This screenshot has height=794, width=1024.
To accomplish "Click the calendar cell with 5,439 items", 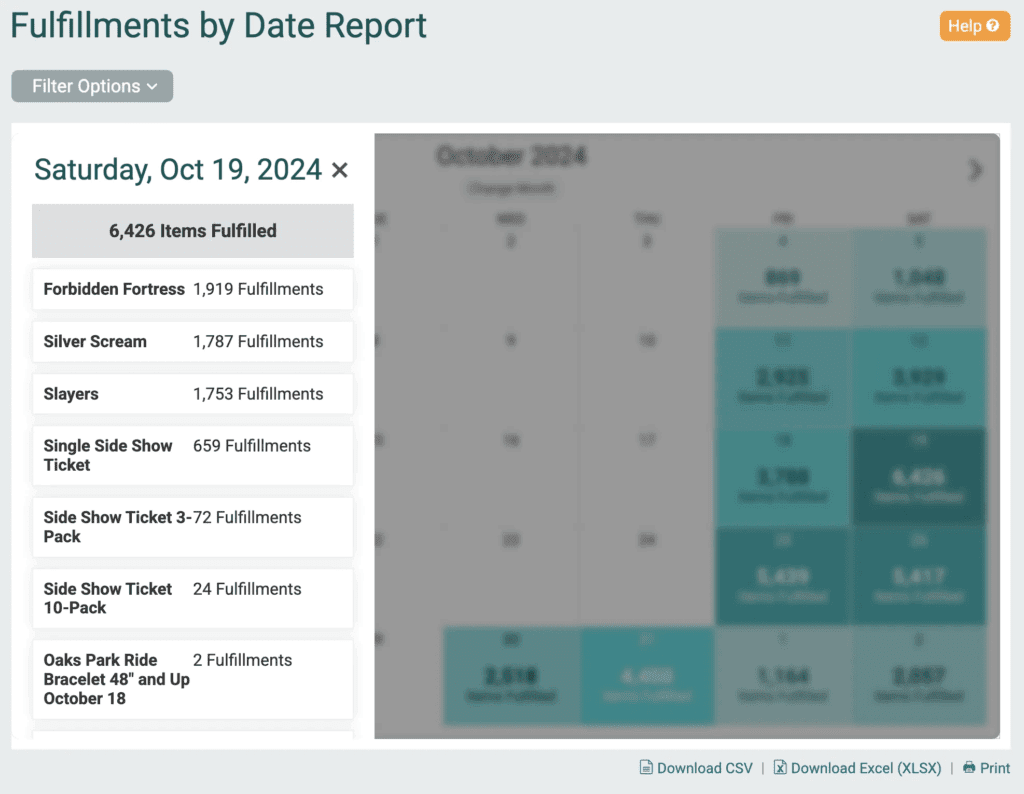I will coord(782,577).
